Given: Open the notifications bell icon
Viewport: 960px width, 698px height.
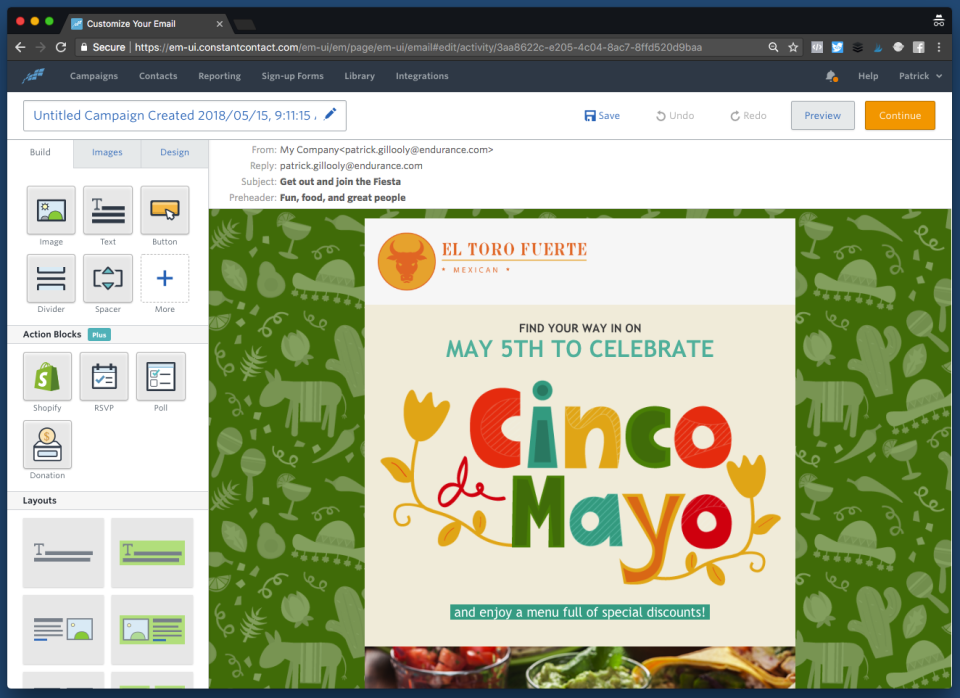Looking at the screenshot, I should coord(831,76).
